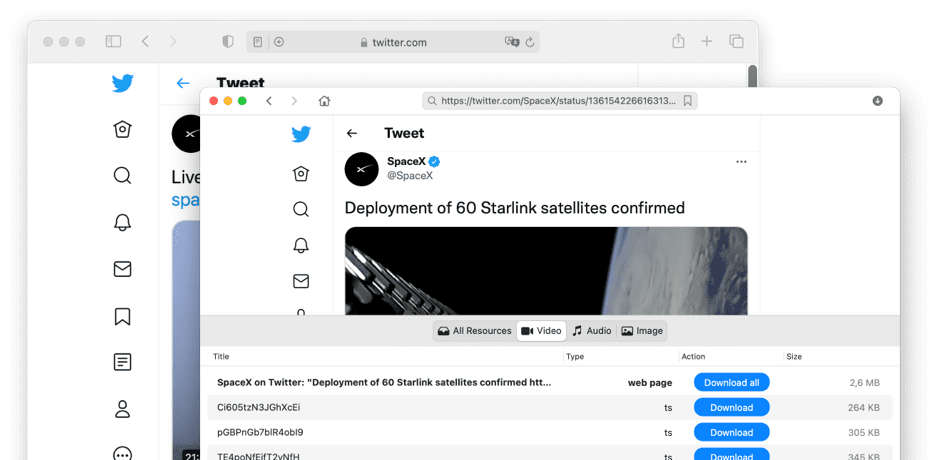
Task: Switch to All Resources tab
Action: (x=475, y=330)
